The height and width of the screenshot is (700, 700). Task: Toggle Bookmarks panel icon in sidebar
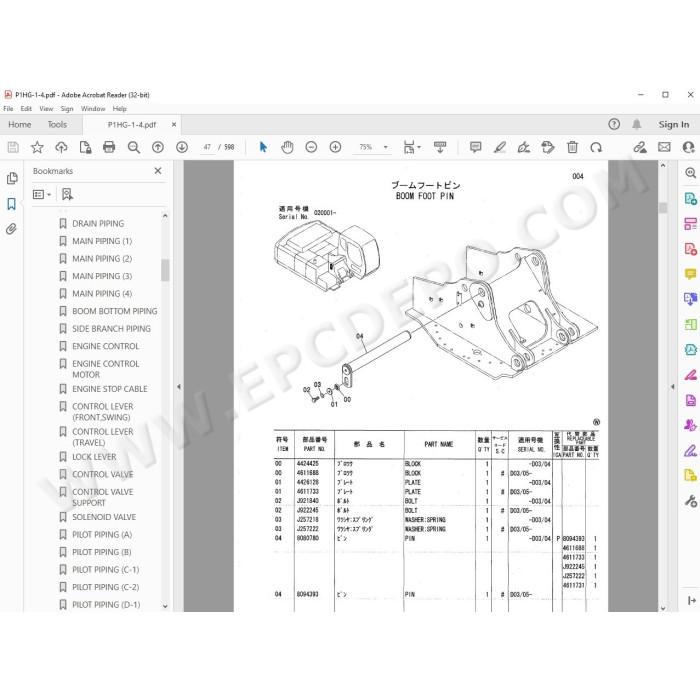pyautogui.click(x=12, y=204)
